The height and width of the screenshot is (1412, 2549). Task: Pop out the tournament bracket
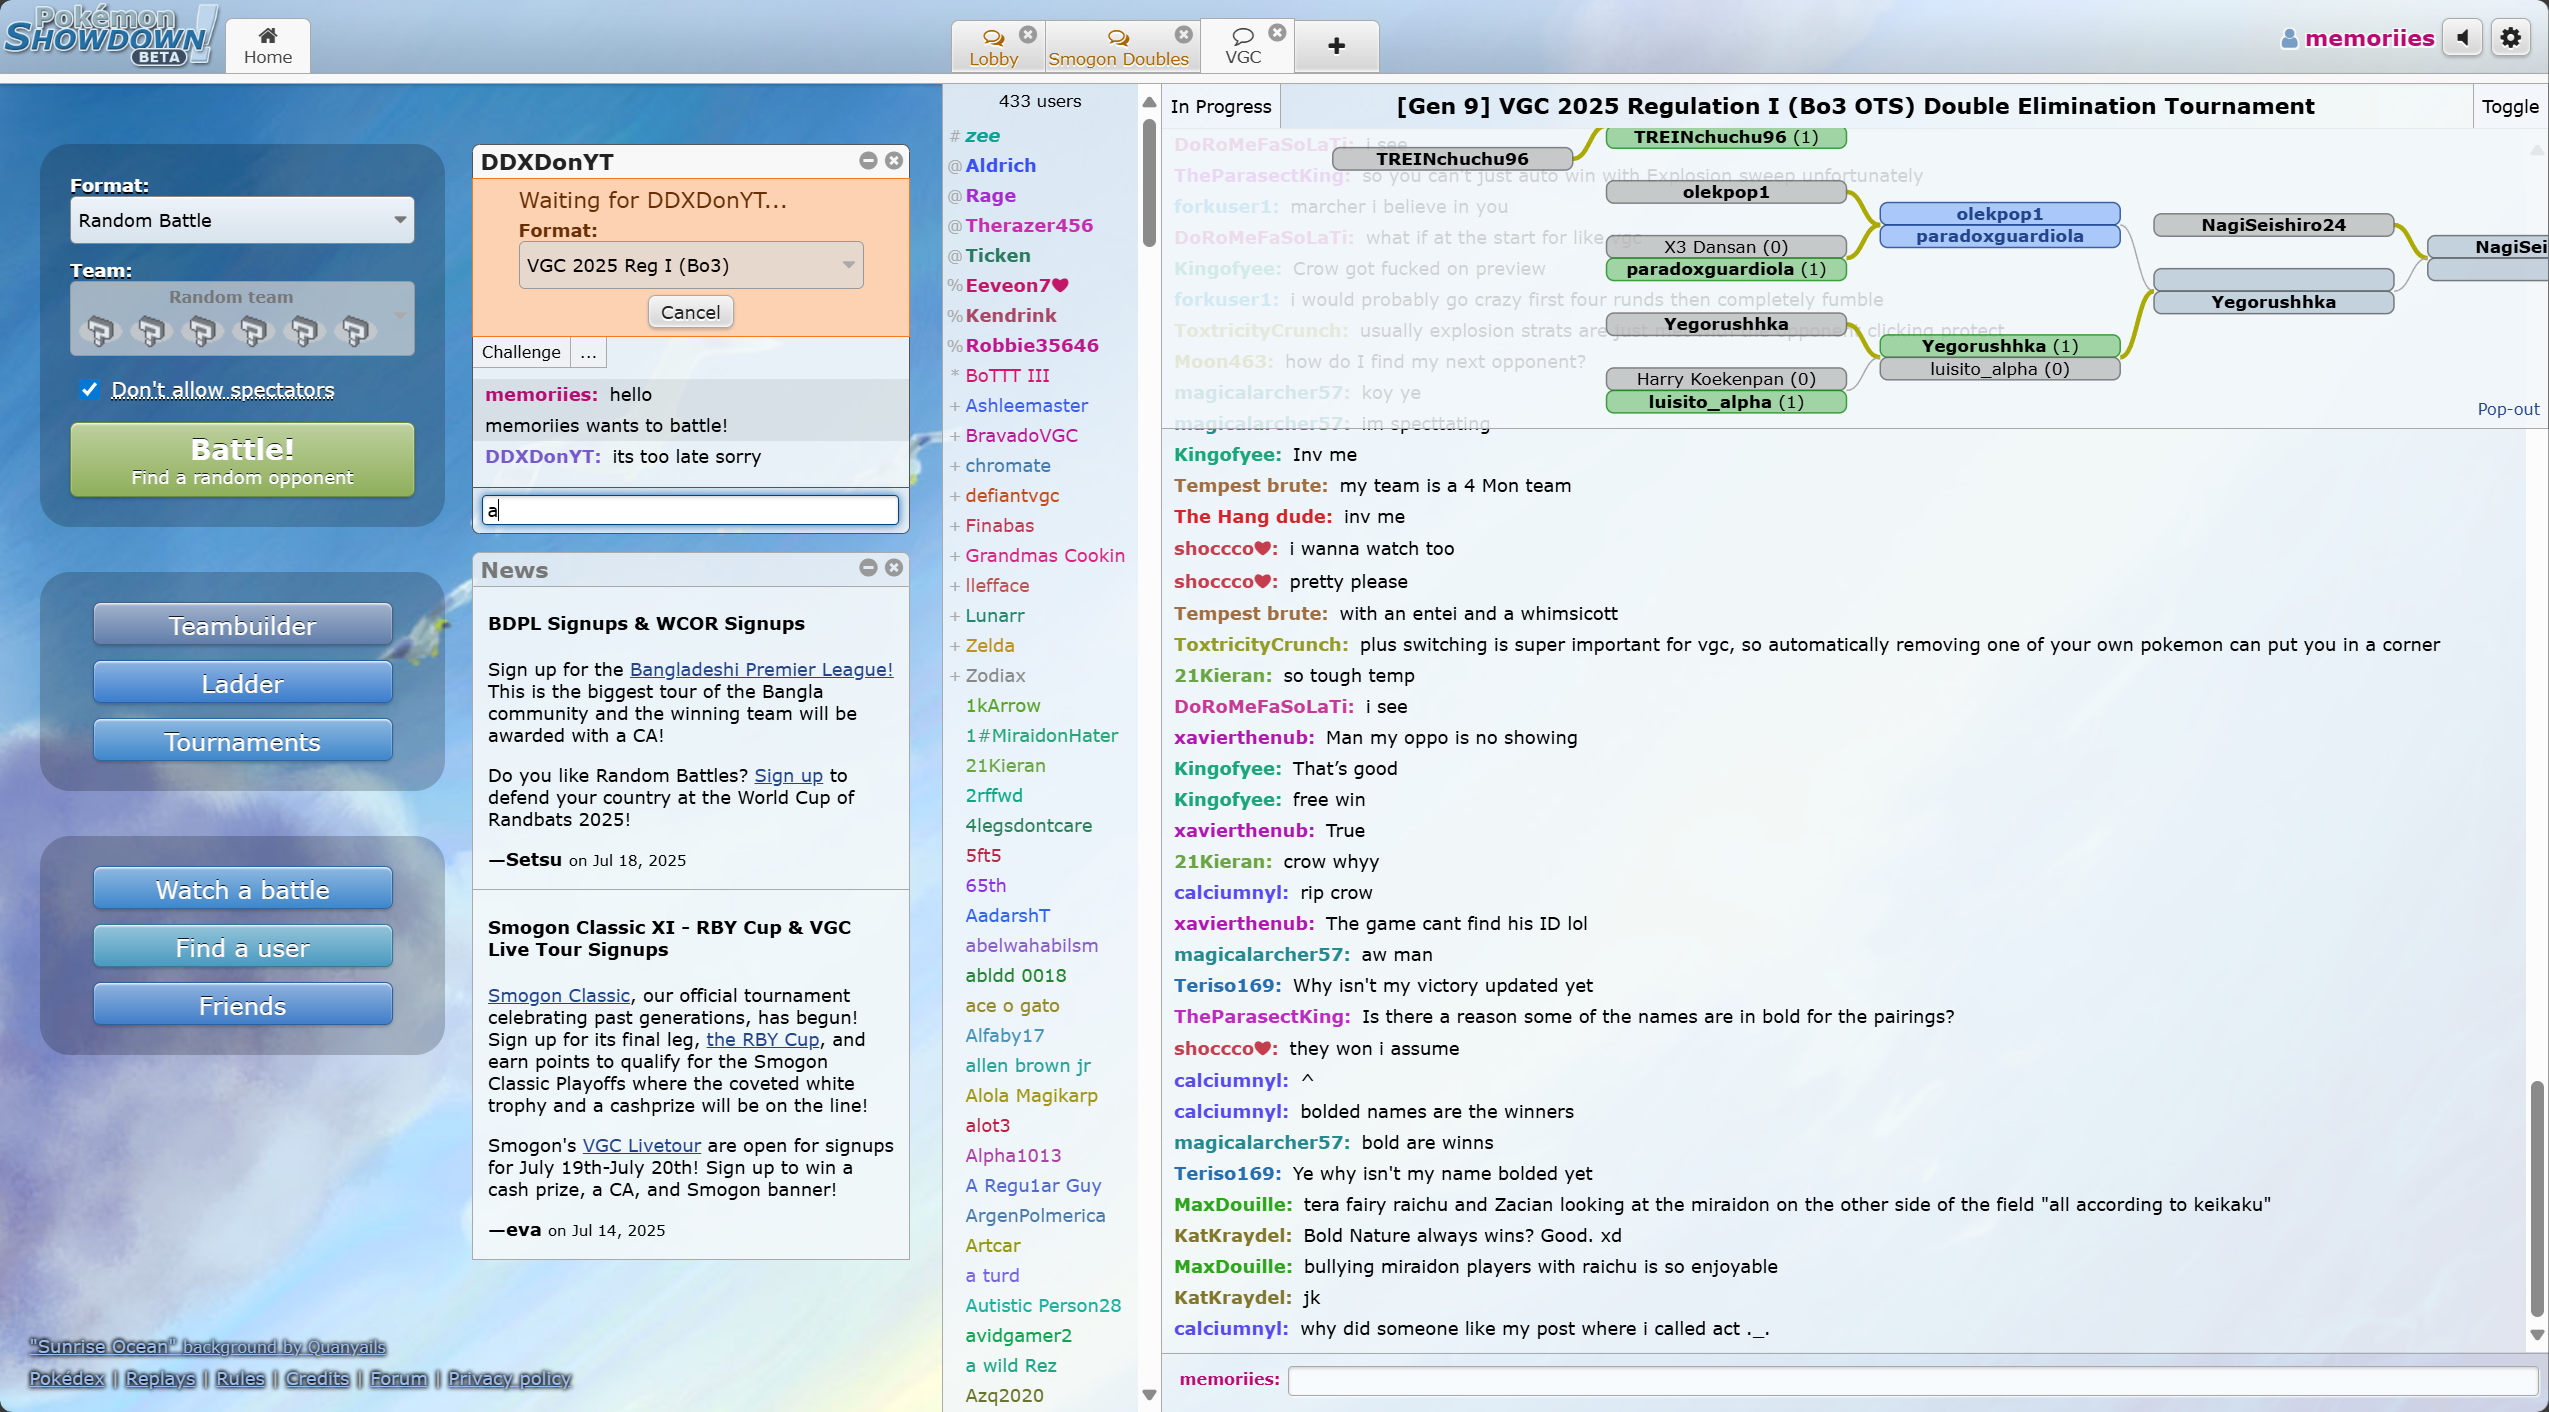pyautogui.click(x=2508, y=409)
